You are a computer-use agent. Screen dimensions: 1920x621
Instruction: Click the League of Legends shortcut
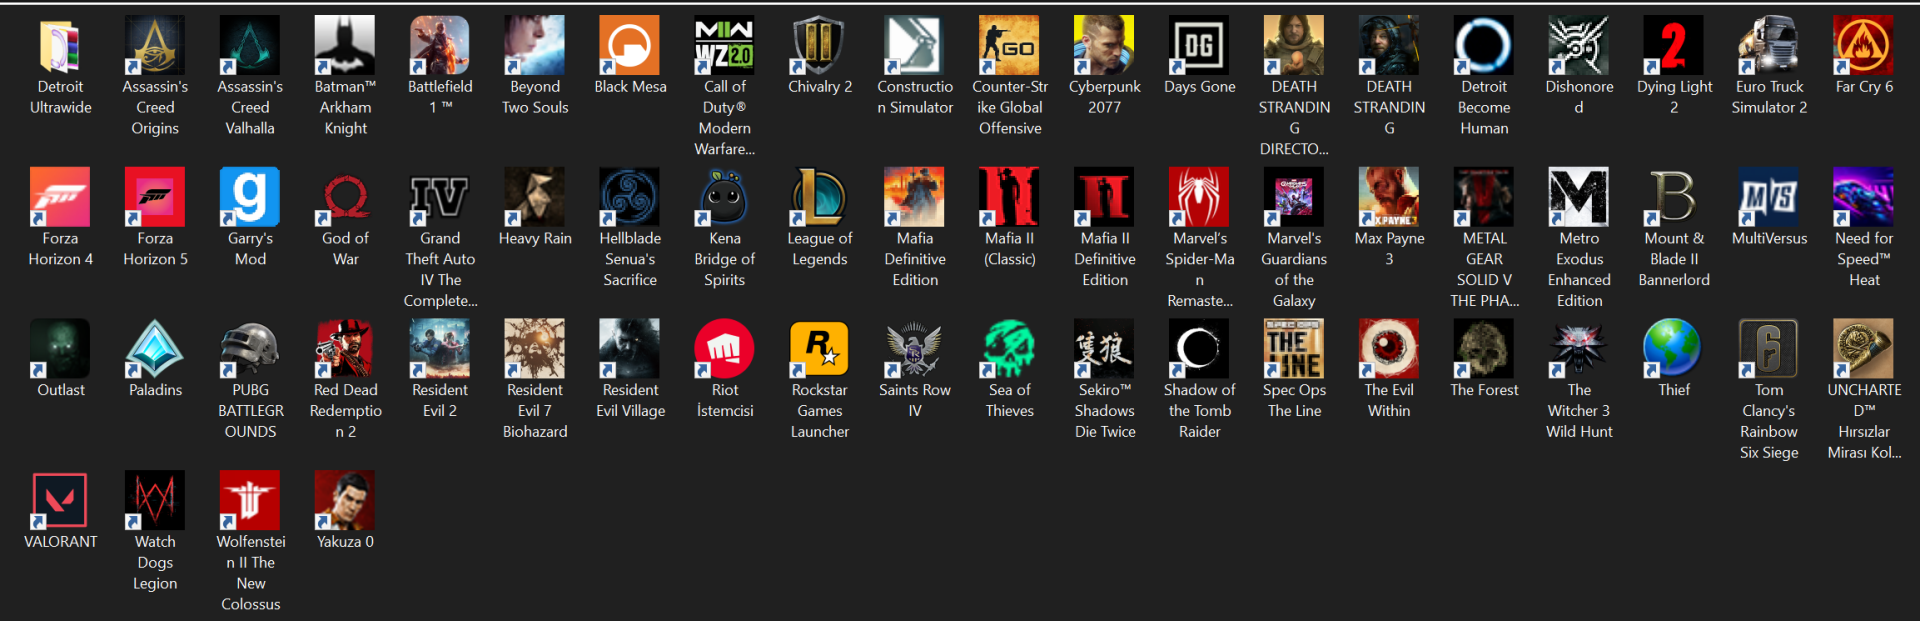tap(820, 197)
